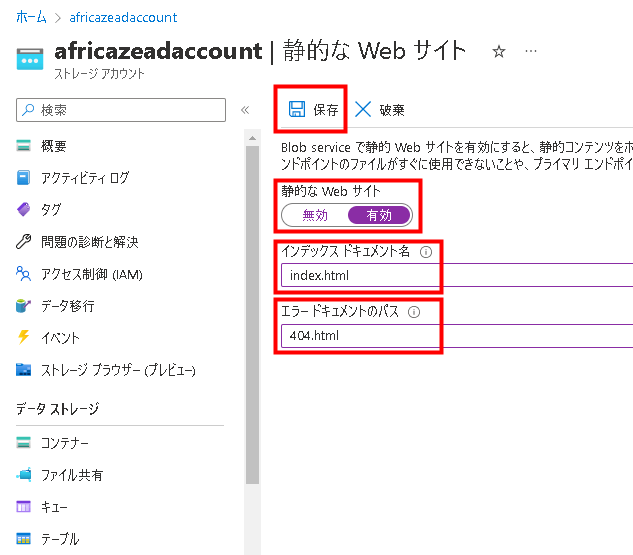Image resolution: width=633 pixels, height=555 pixels.
Task: Click the 破棄 discard button
Action: tap(379, 109)
